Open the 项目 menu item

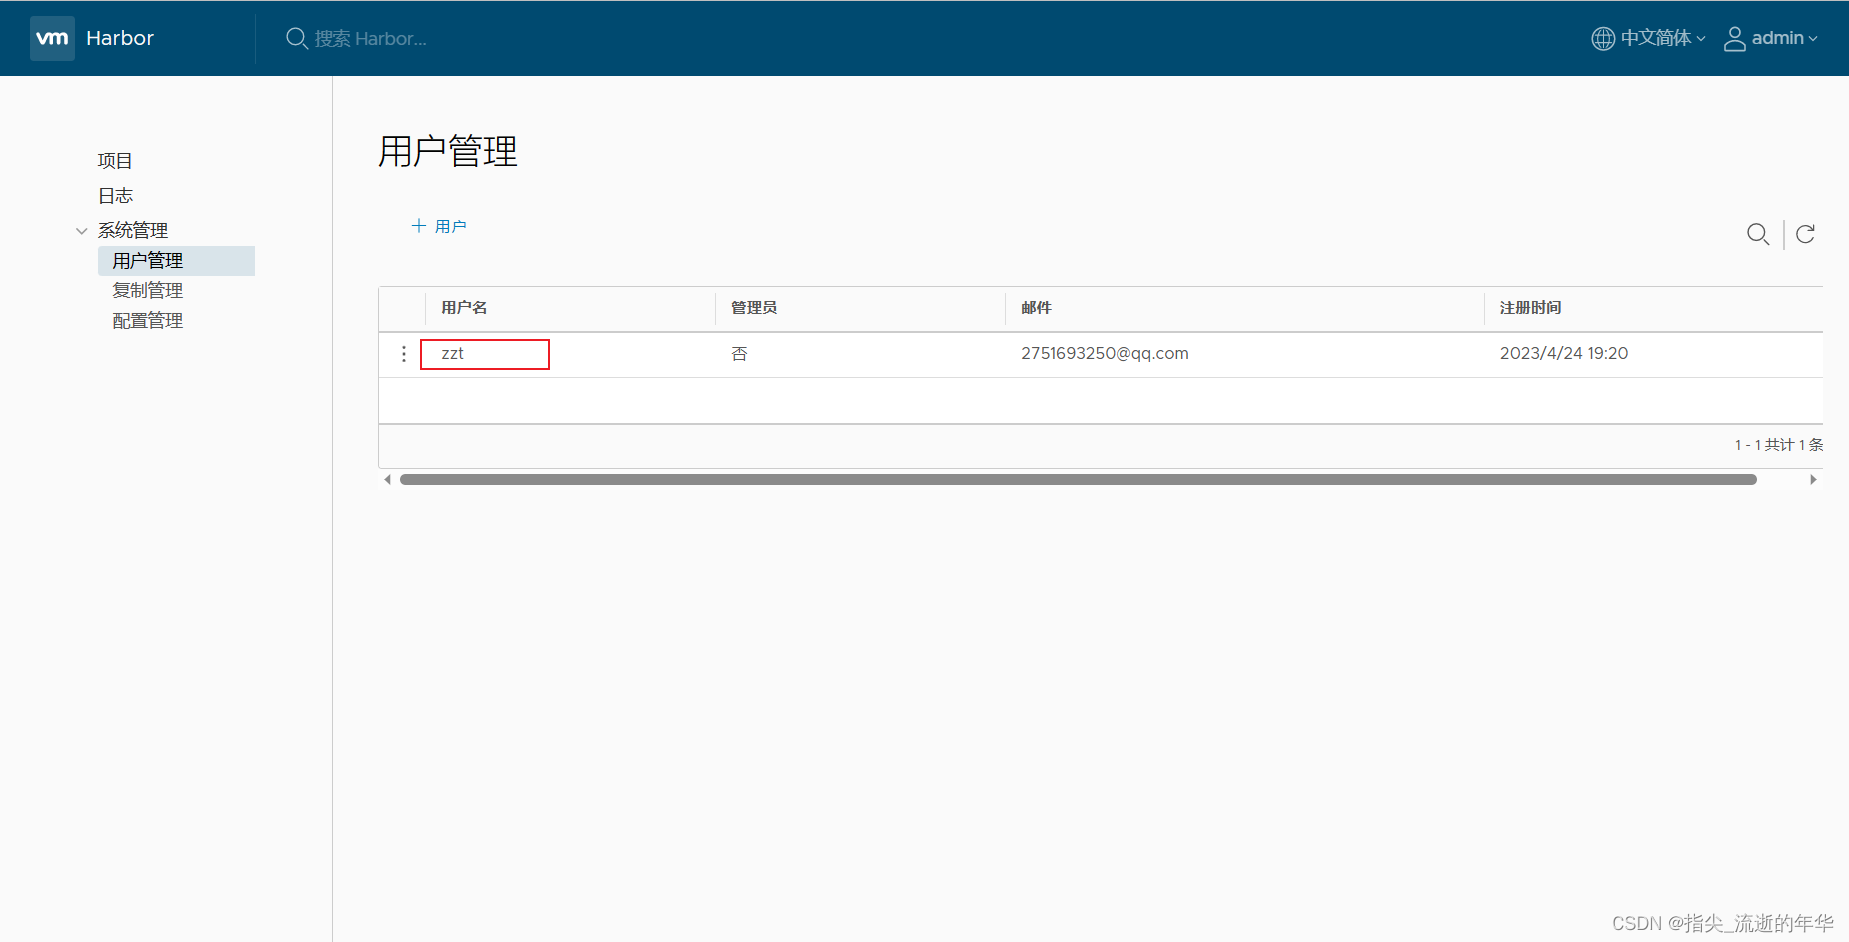(115, 161)
